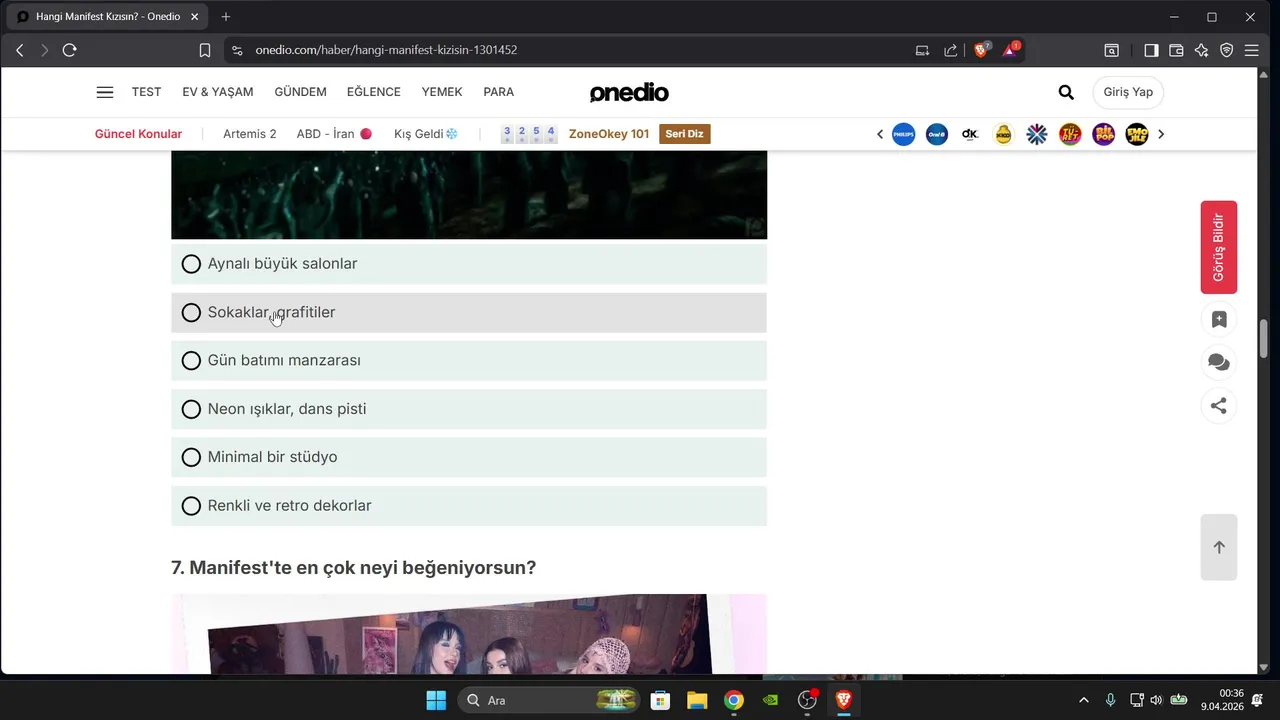Click the Philips brand logo
This screenshot has height=720, width=1280.
903,134
